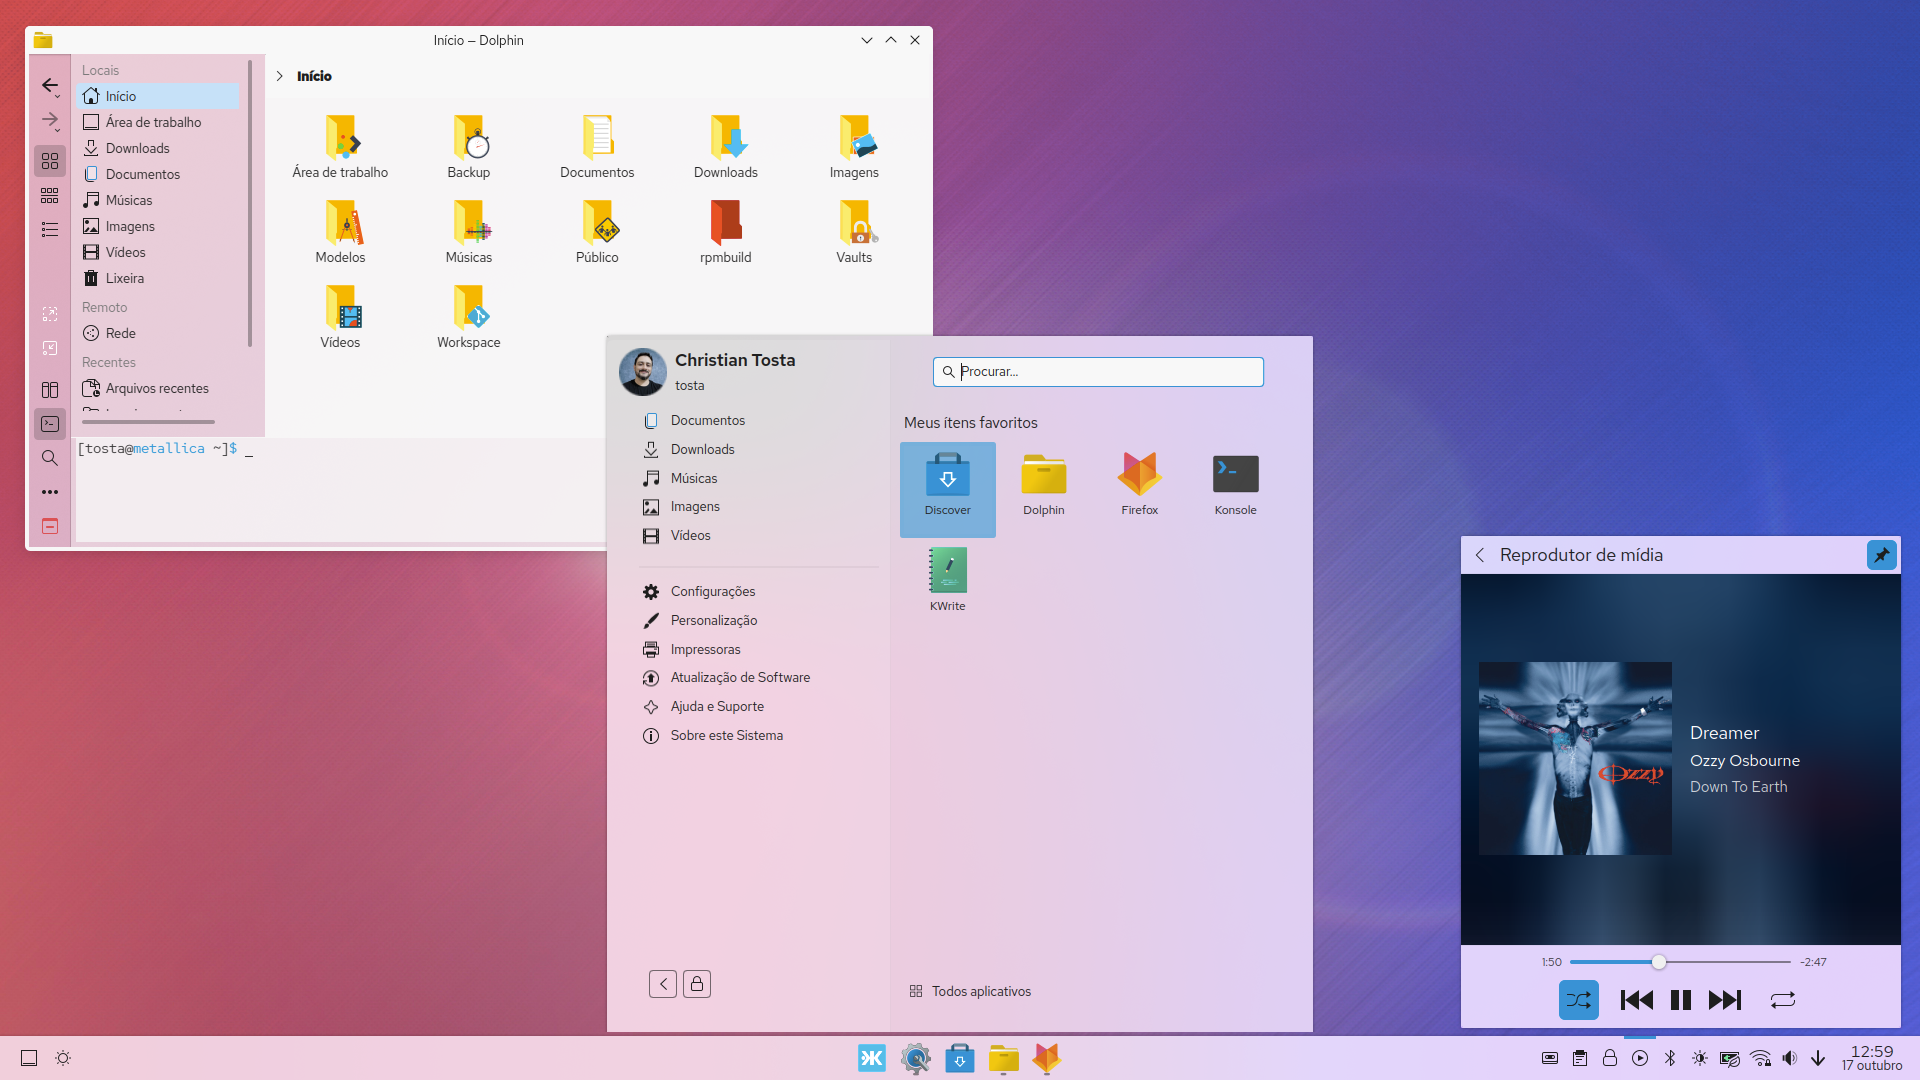Launch Discover from favorites grid
1920x1080 pixels.
click(x=947, y=489)
